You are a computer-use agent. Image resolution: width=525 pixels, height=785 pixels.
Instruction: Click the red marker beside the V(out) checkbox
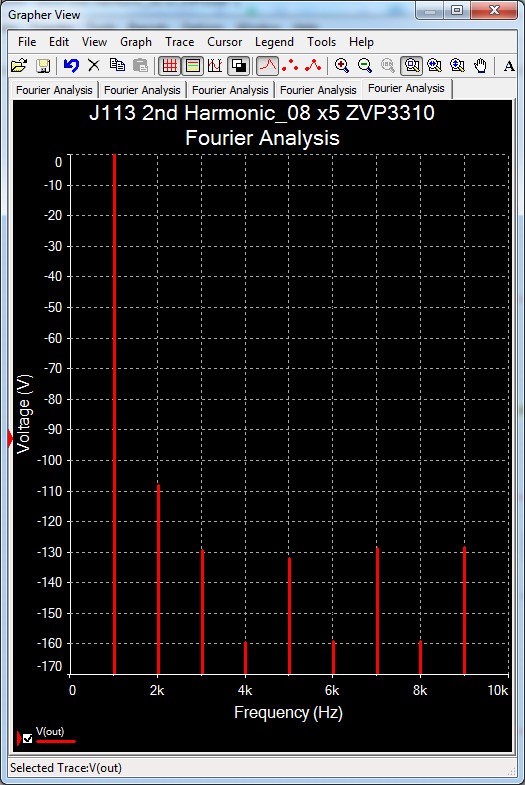point(19,738)
